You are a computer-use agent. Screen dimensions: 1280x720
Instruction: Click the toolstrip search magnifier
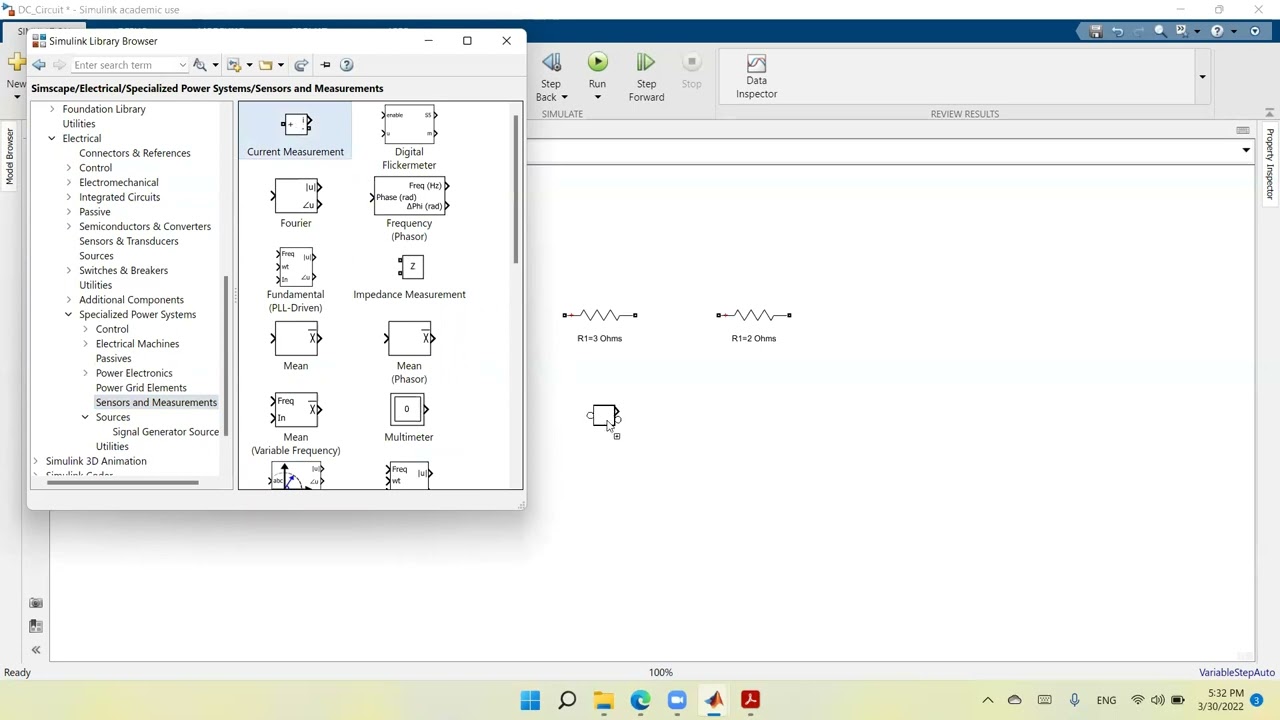point(1160,31)
